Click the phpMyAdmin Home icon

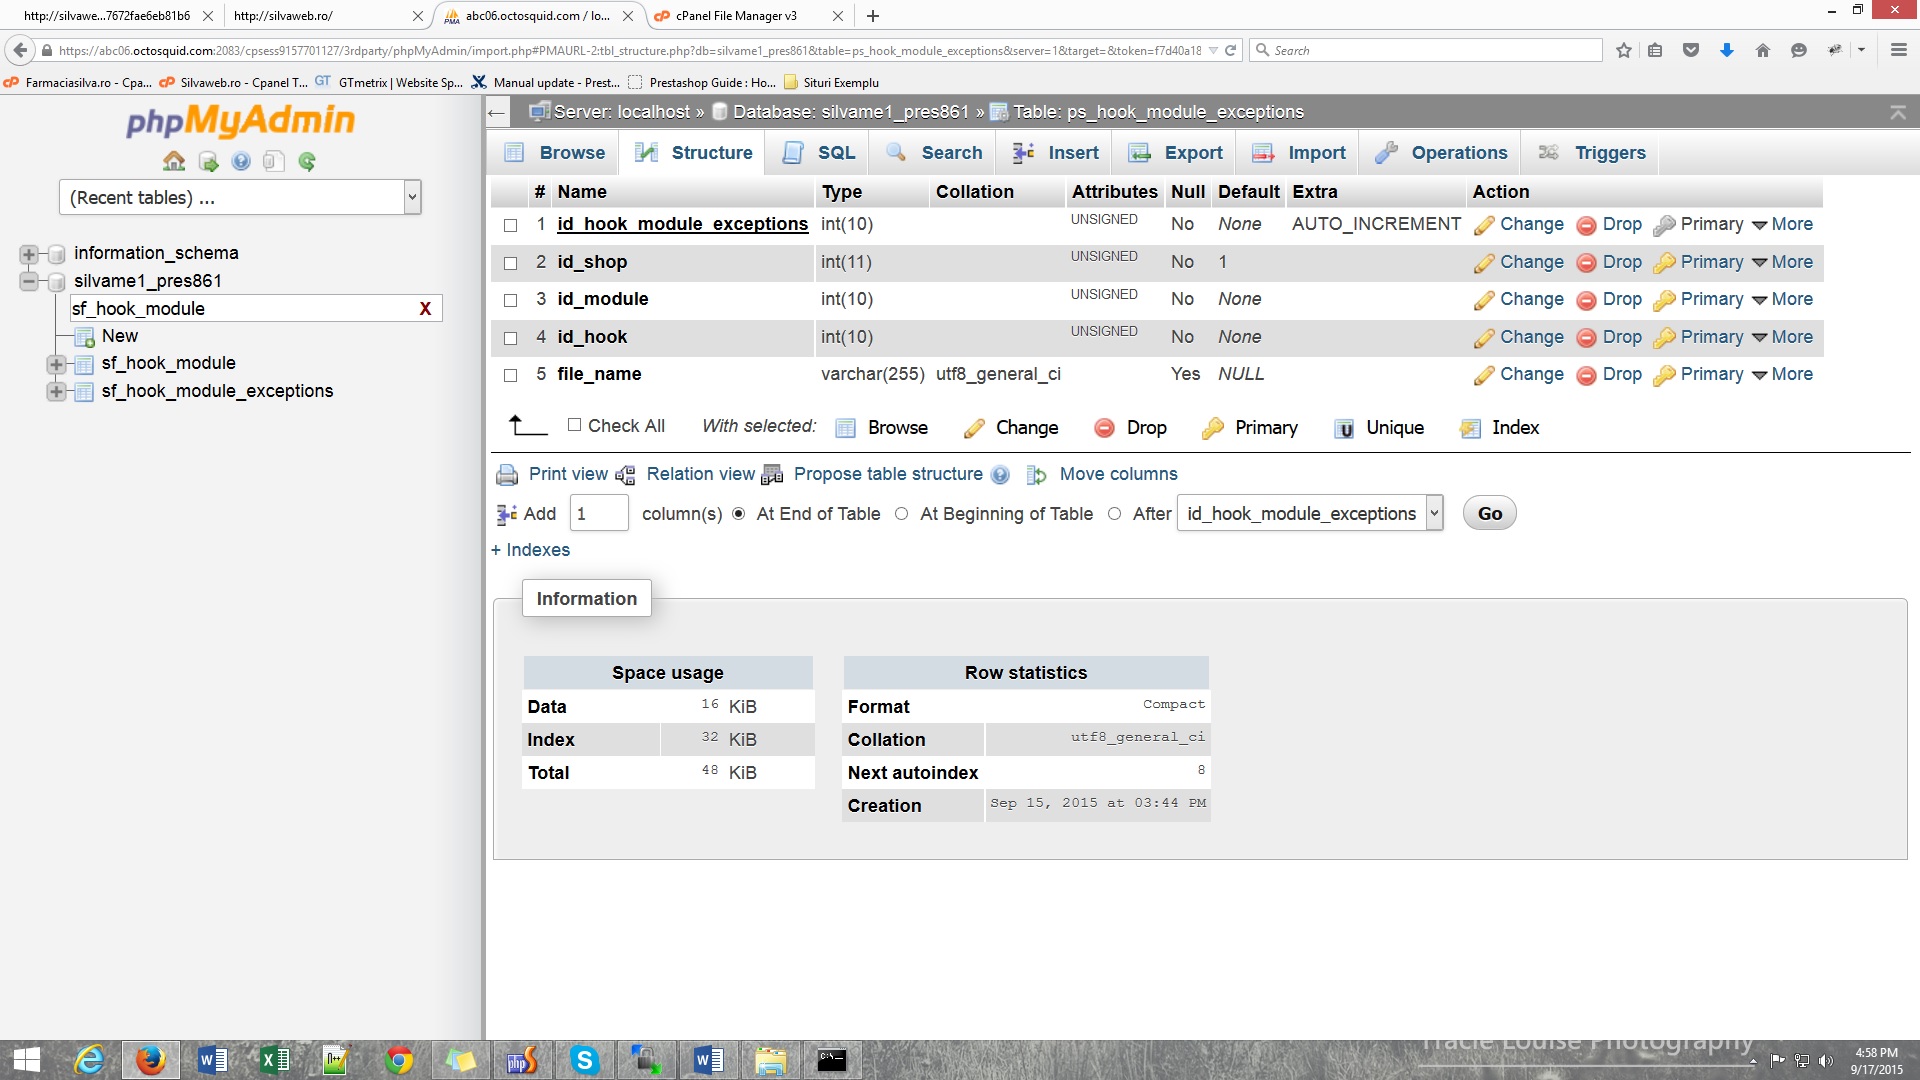174,161
